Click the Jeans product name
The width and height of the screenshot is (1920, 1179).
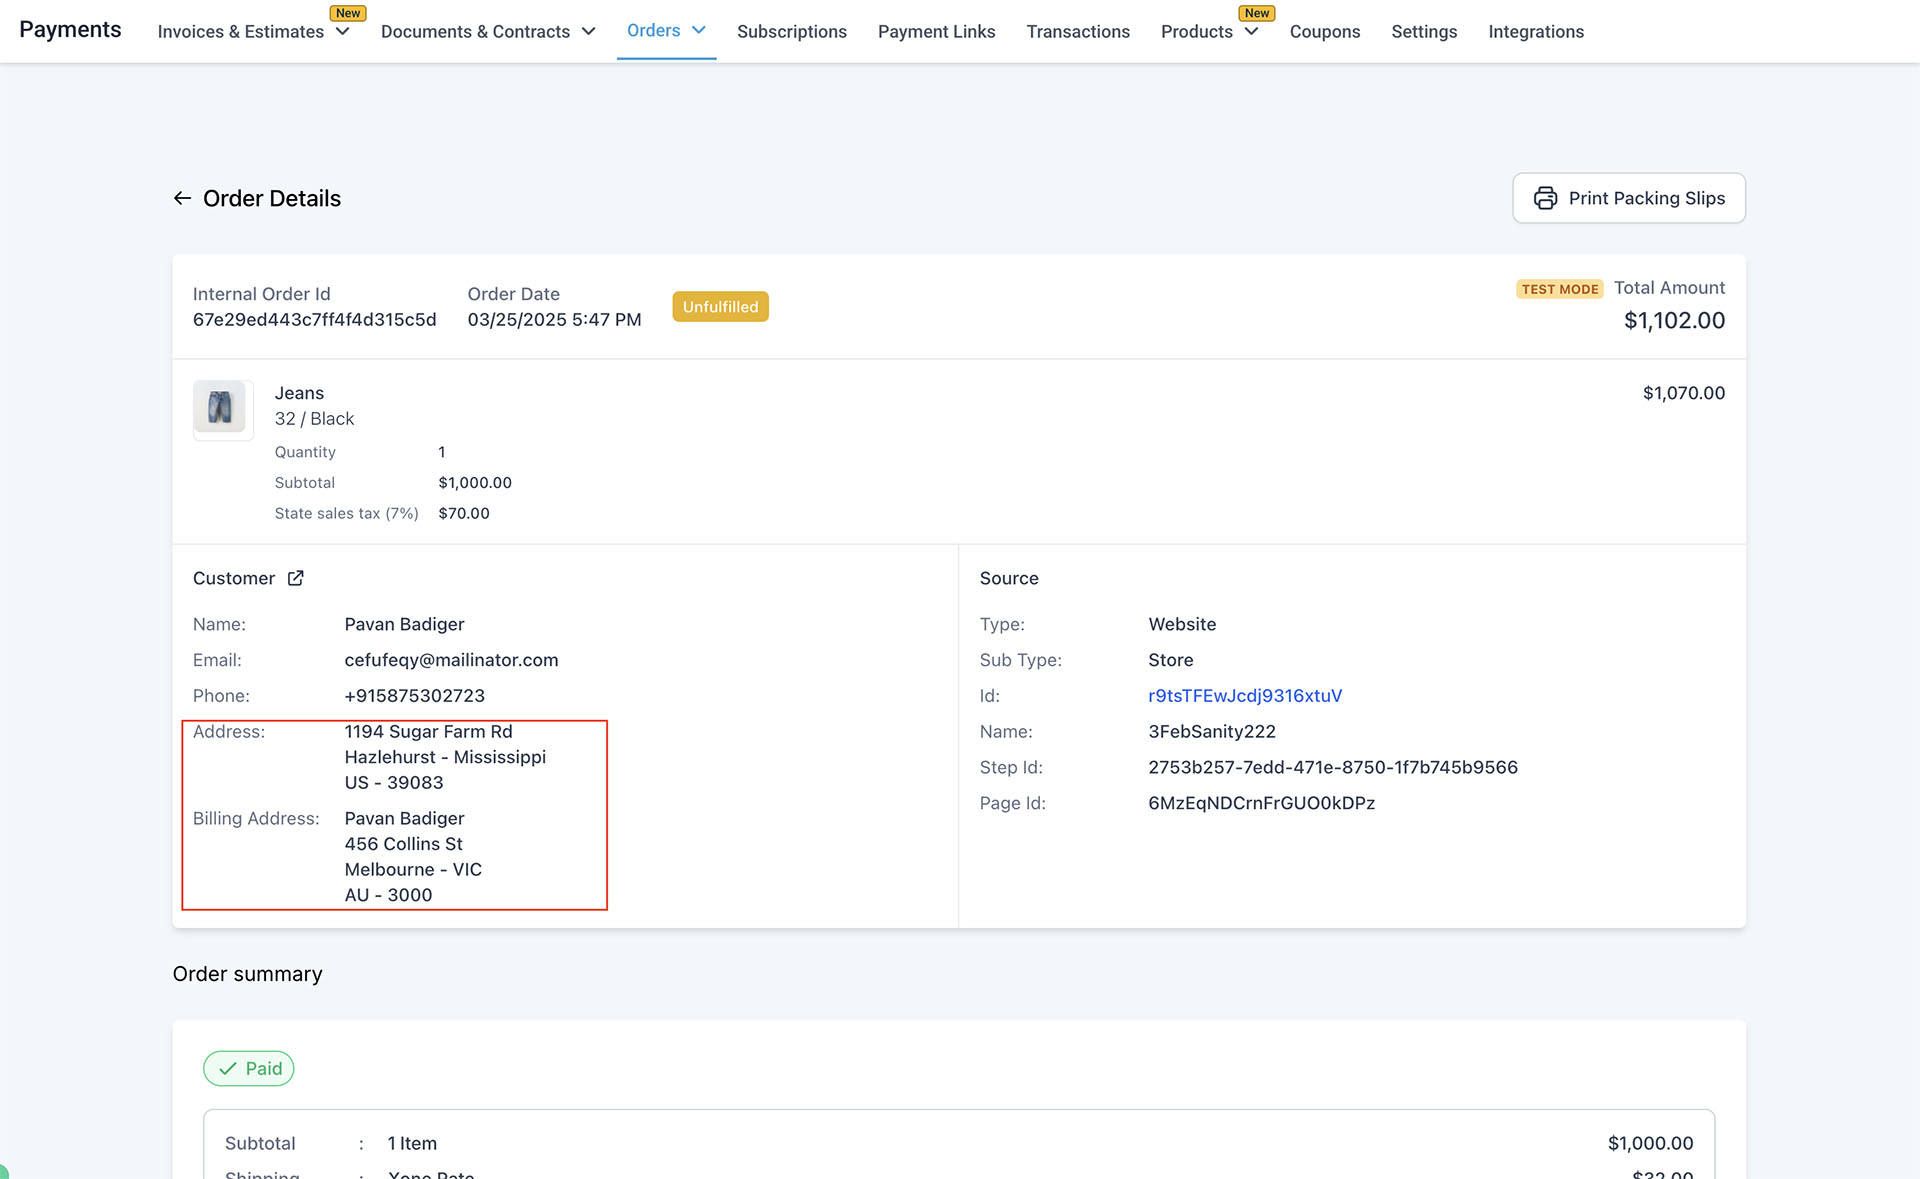pyautogui.click(x=299, y=393)
